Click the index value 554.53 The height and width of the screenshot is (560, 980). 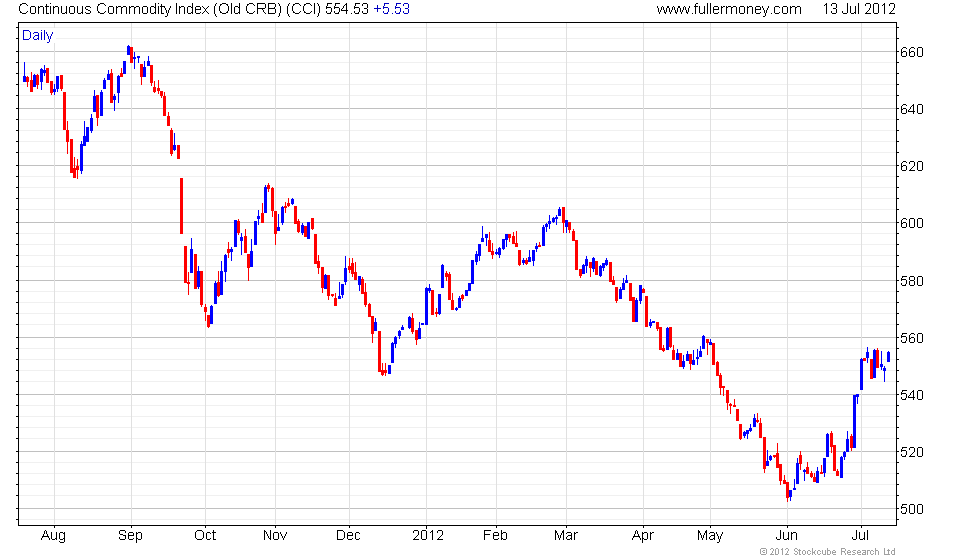coord(347,9)
